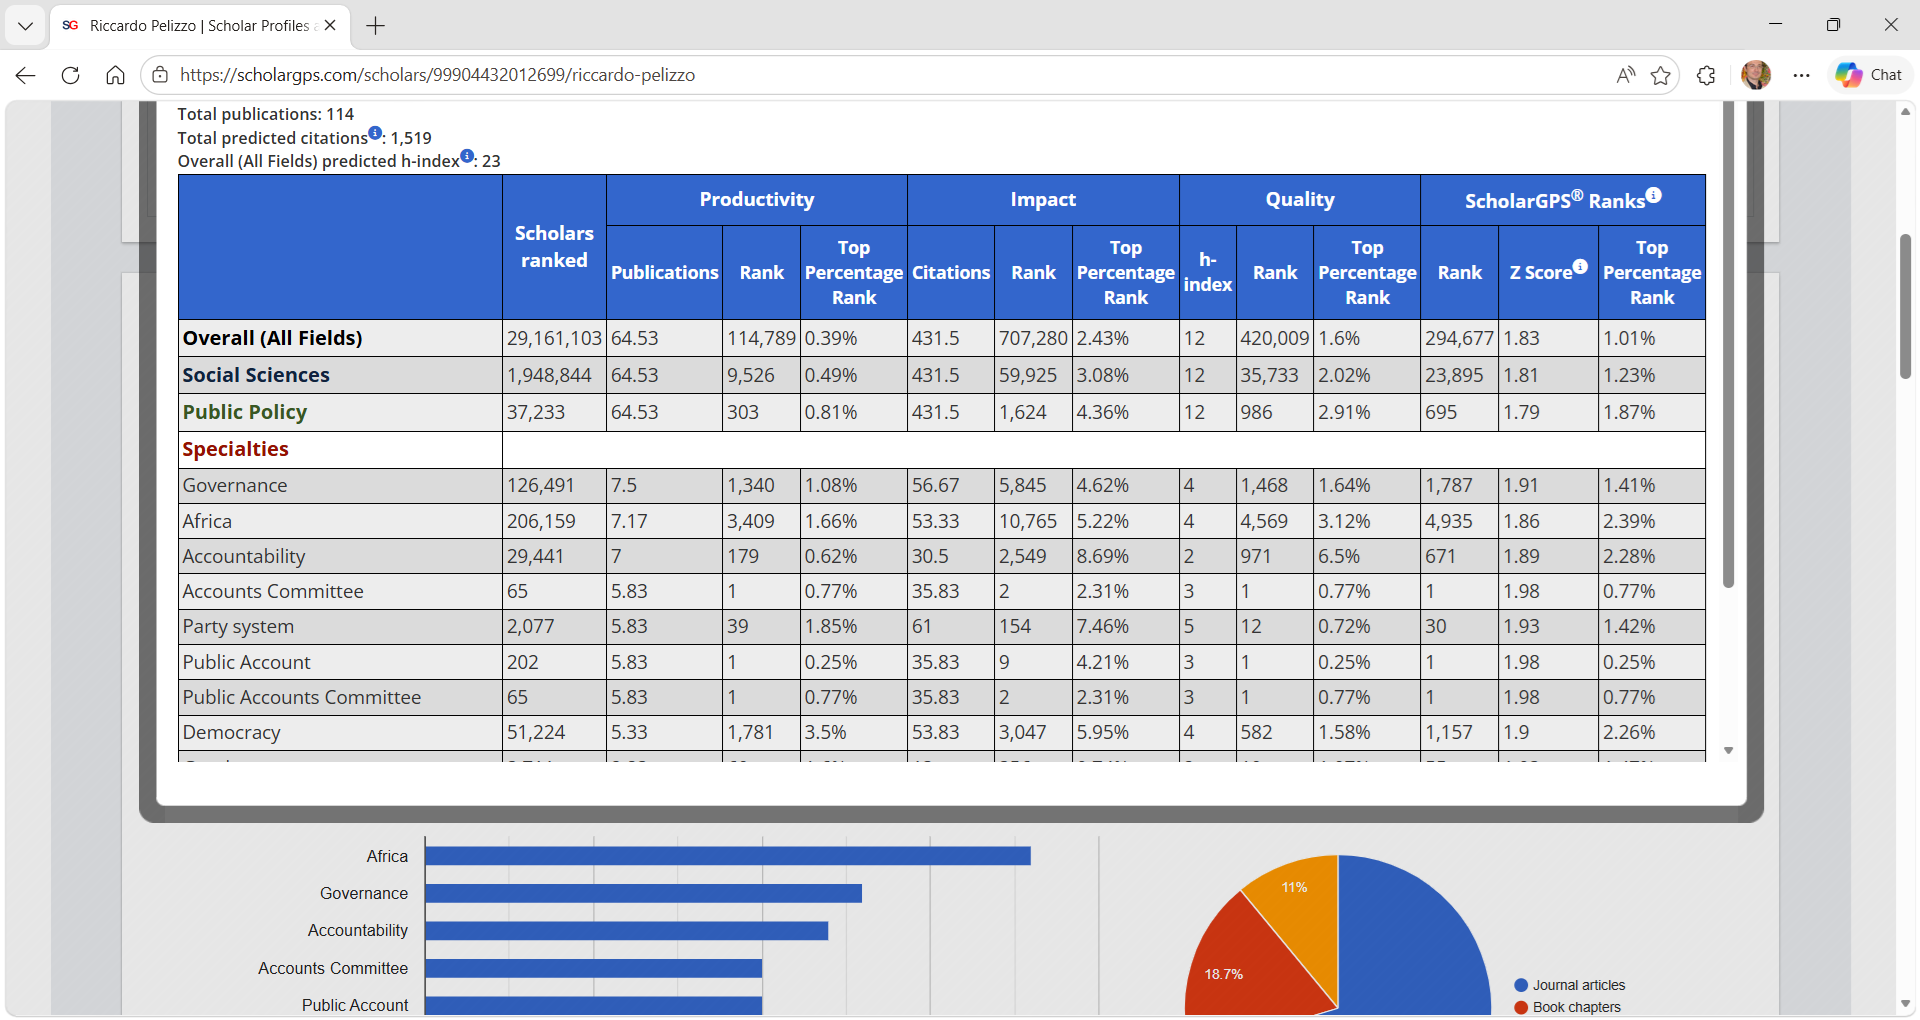Click the Public Account bar in chart

[x=594, y=1005]
